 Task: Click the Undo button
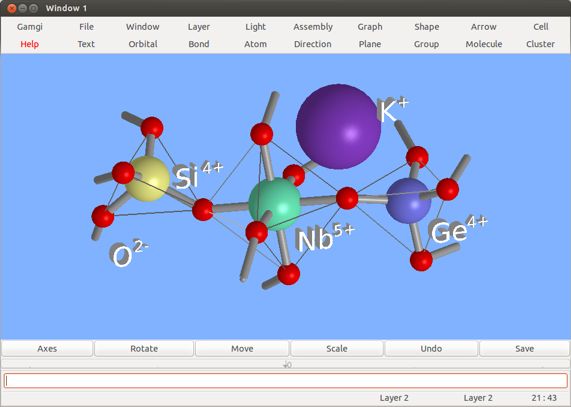[x=431, y=348]
